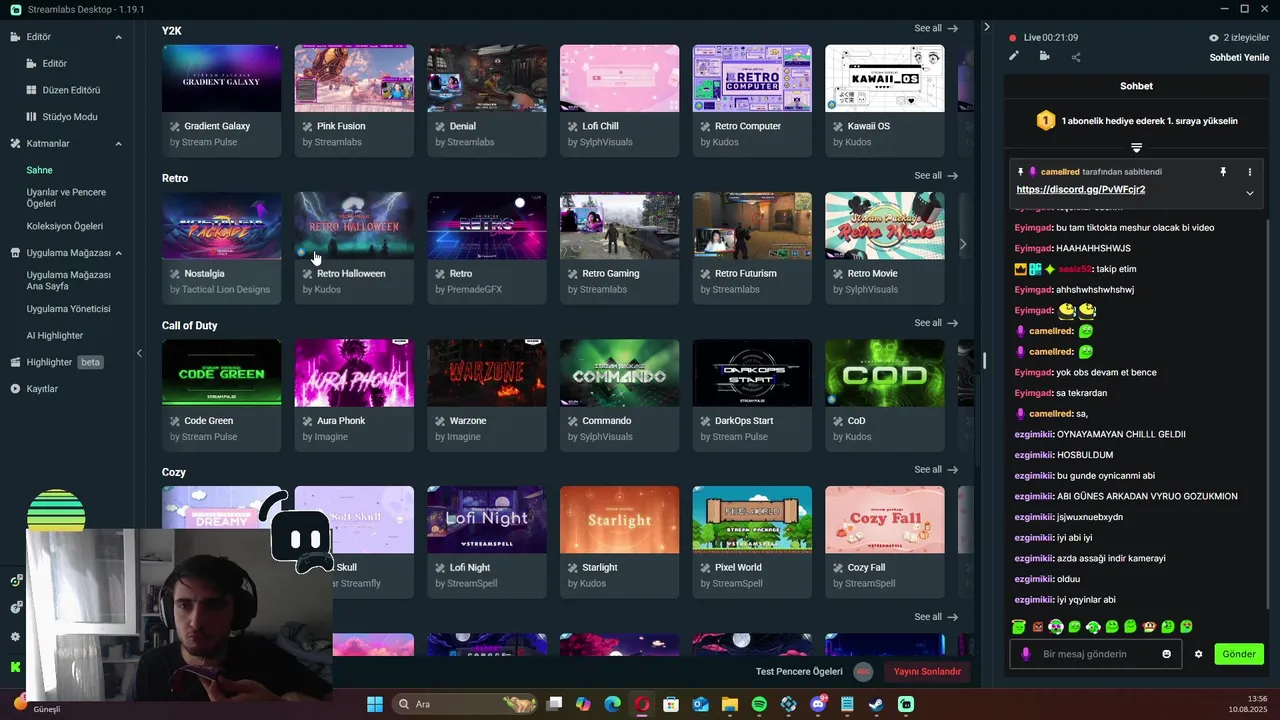Click the video camera icon in live panel
This screenshot has height=720, width=1280.
[1044, 56]
